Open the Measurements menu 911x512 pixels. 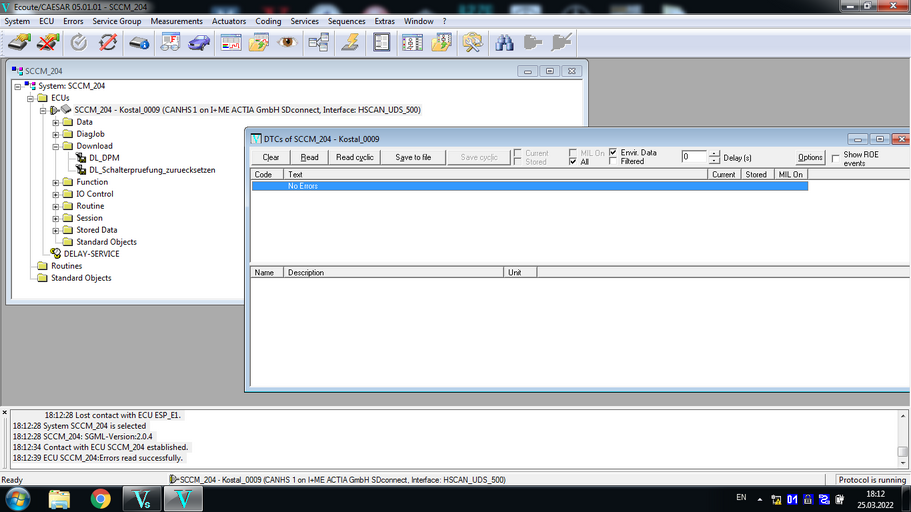click(x=177, y=21)
